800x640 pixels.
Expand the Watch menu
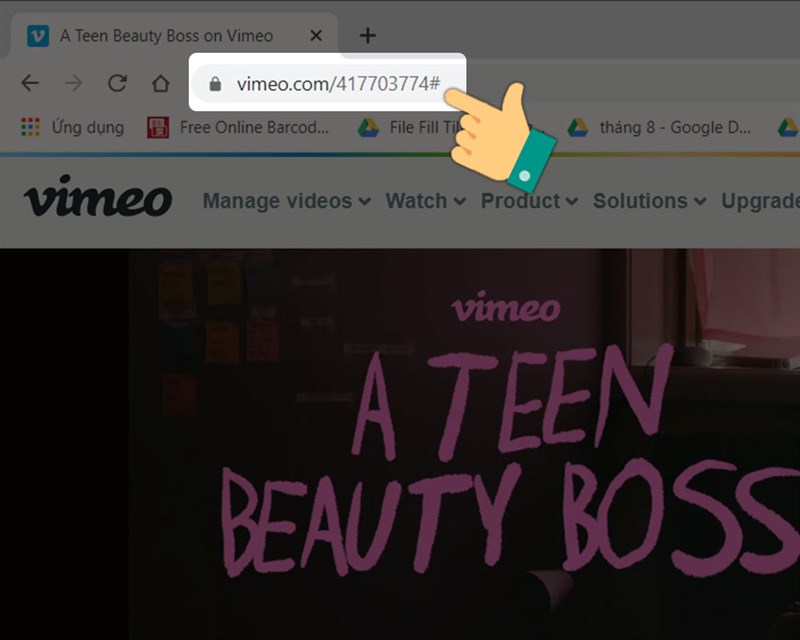(x=426, y=201)
